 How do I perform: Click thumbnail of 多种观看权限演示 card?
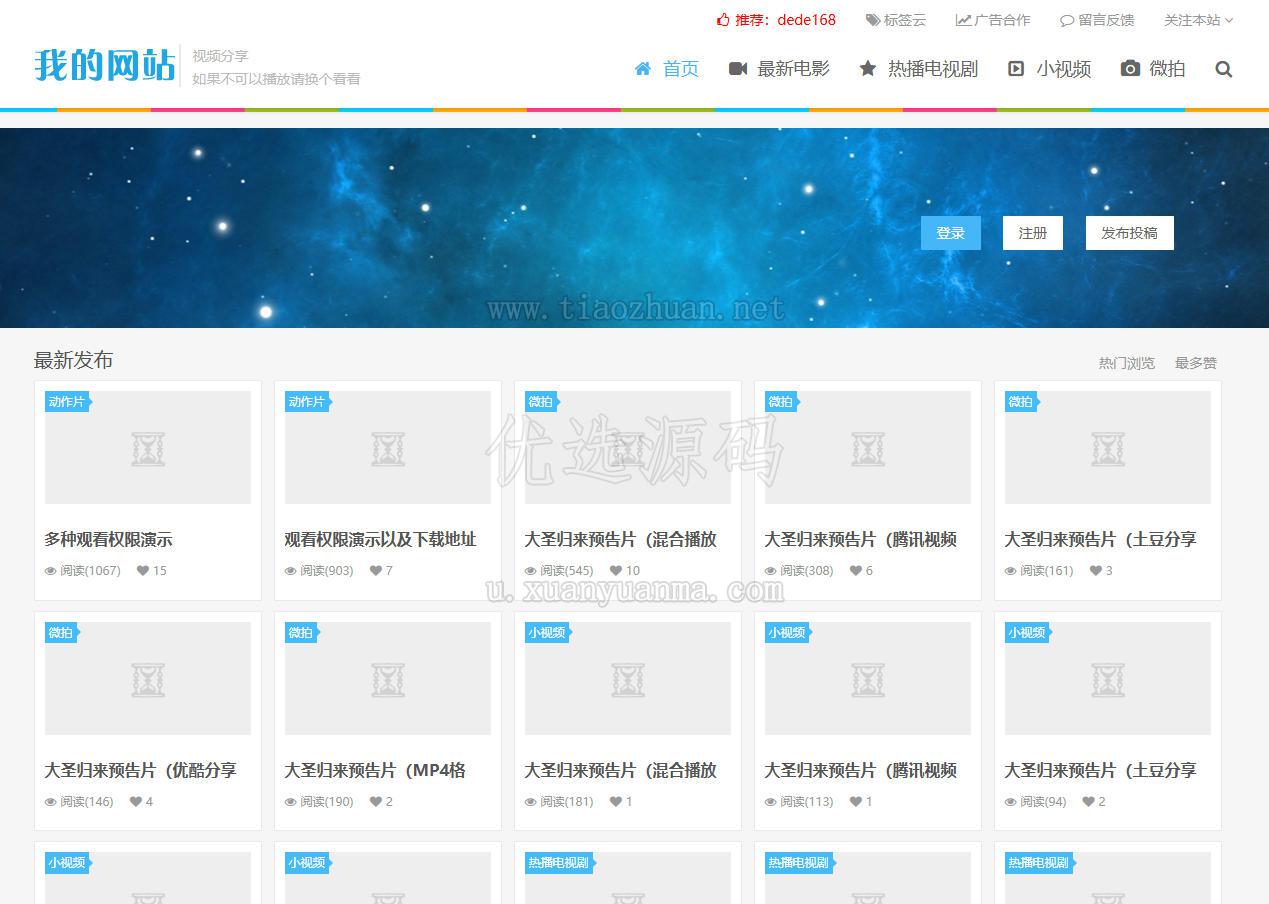point(148,447)
